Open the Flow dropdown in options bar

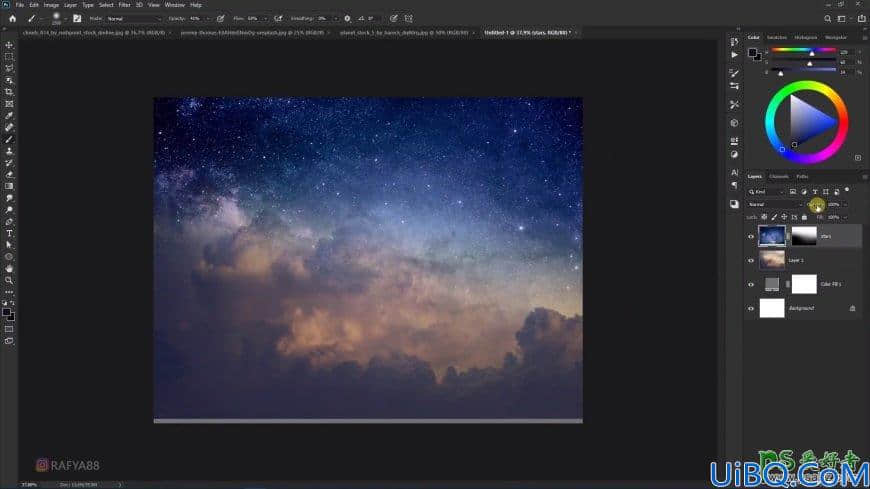click(x=265, y=18)
